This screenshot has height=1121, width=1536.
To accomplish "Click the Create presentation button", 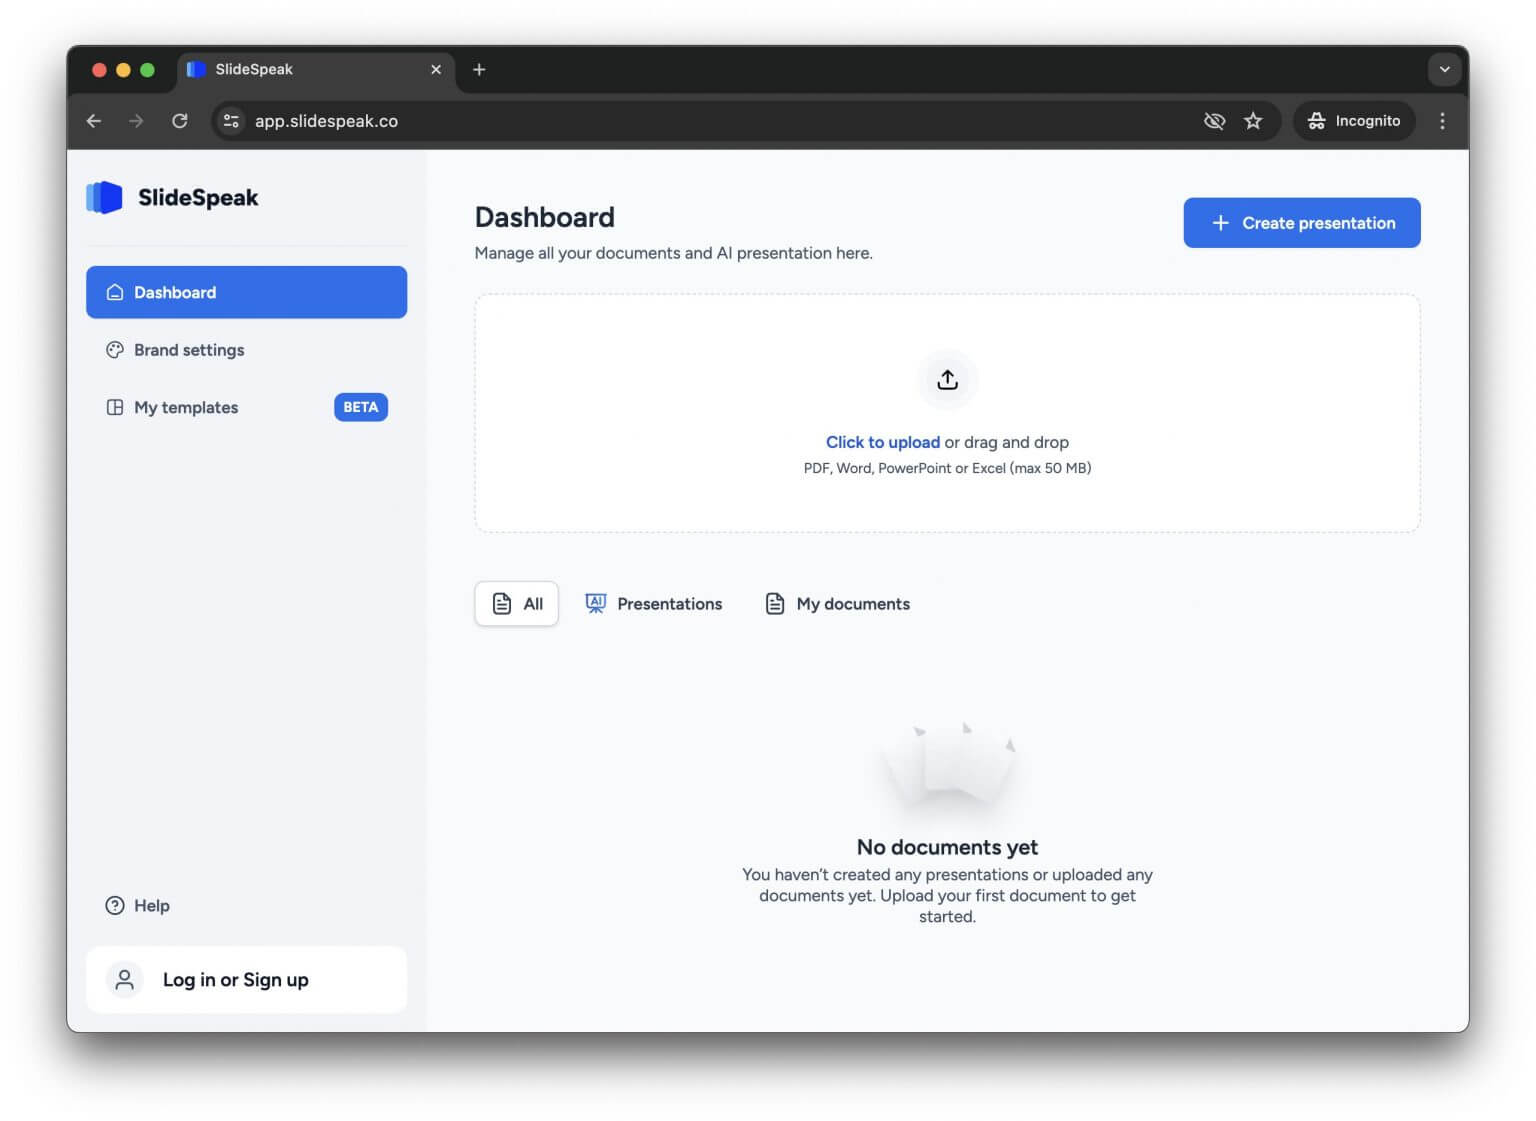I will click(x=1301, y=222).
